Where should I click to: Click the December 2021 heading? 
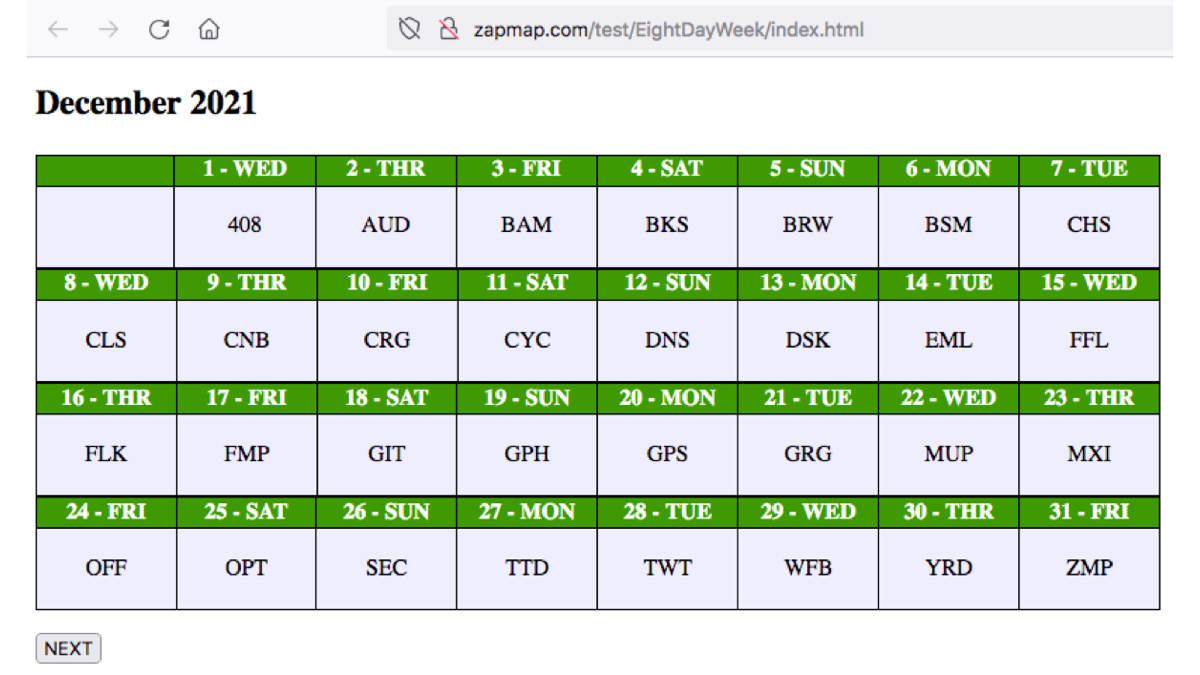[x=146, y=103]
